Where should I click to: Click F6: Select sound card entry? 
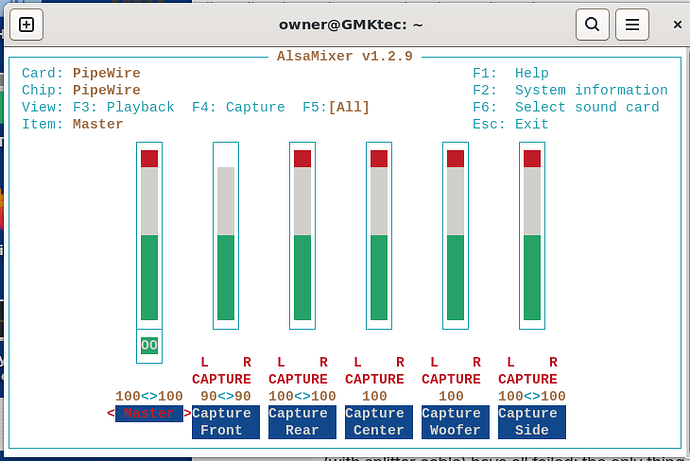point(566,107)
